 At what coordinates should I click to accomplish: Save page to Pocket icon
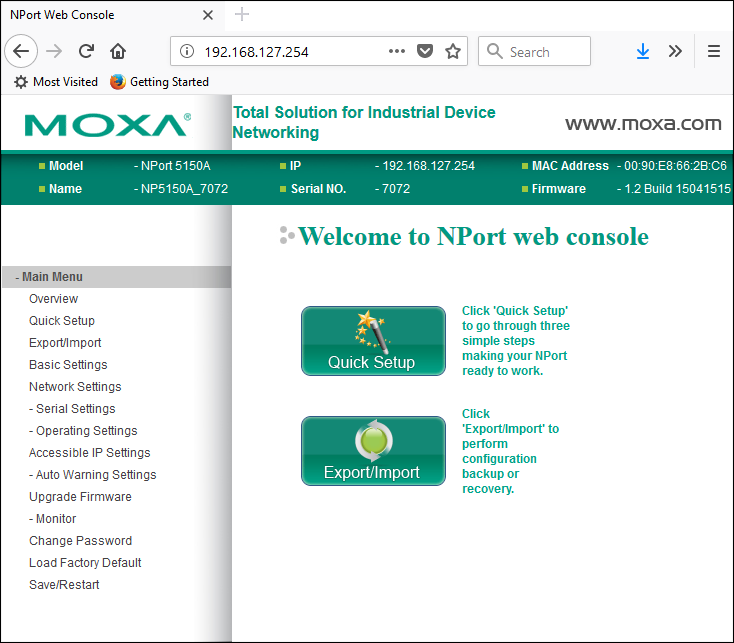coord(425,51)
